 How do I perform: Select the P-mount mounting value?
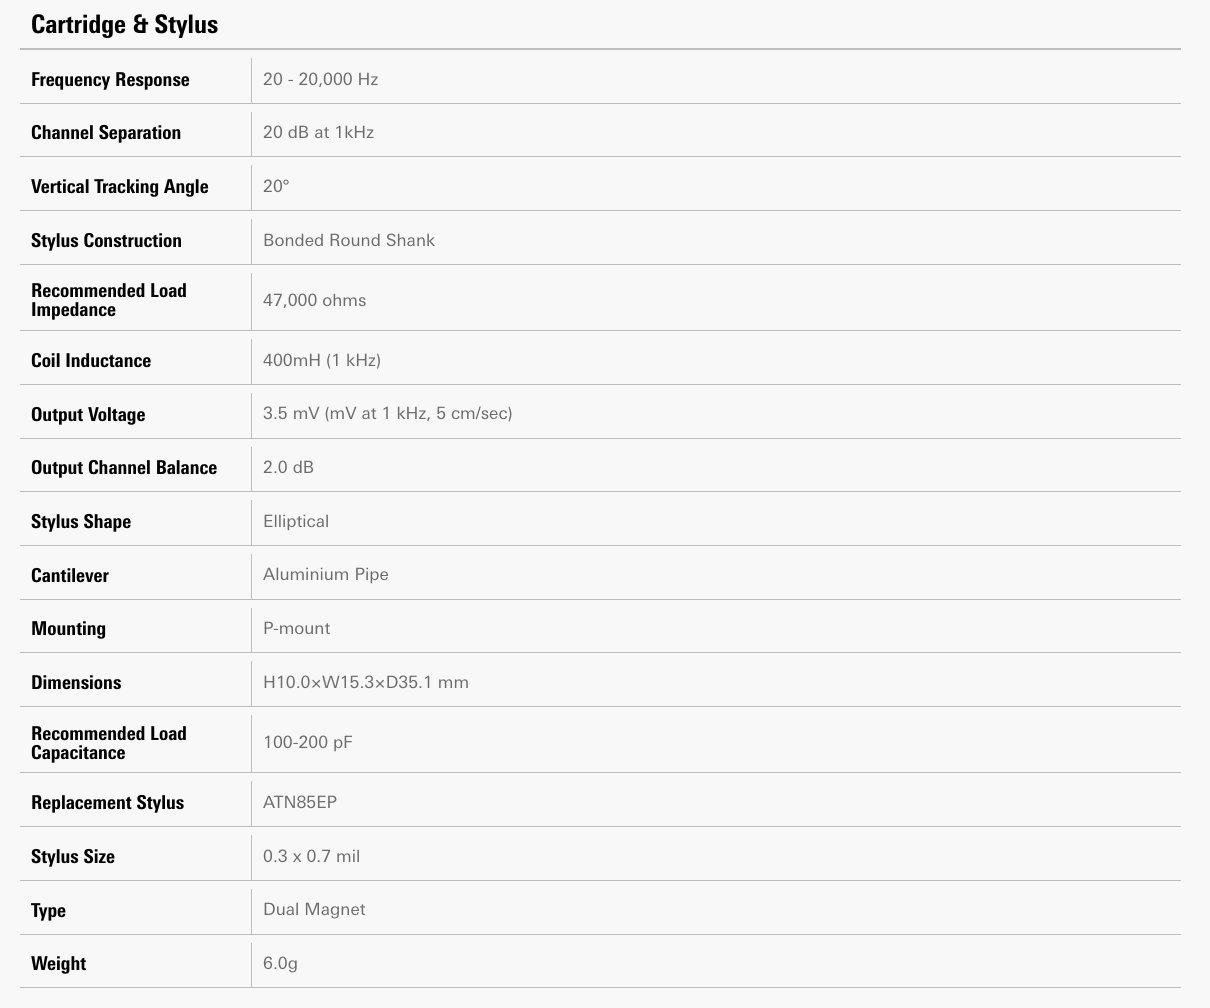click(x=296, y=628)
